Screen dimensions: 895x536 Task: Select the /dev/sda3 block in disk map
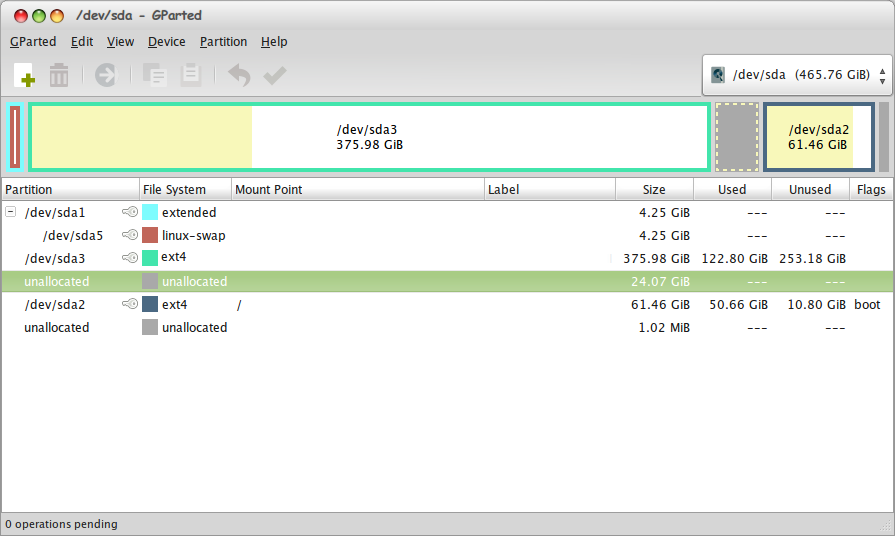(x=369, y=137)
